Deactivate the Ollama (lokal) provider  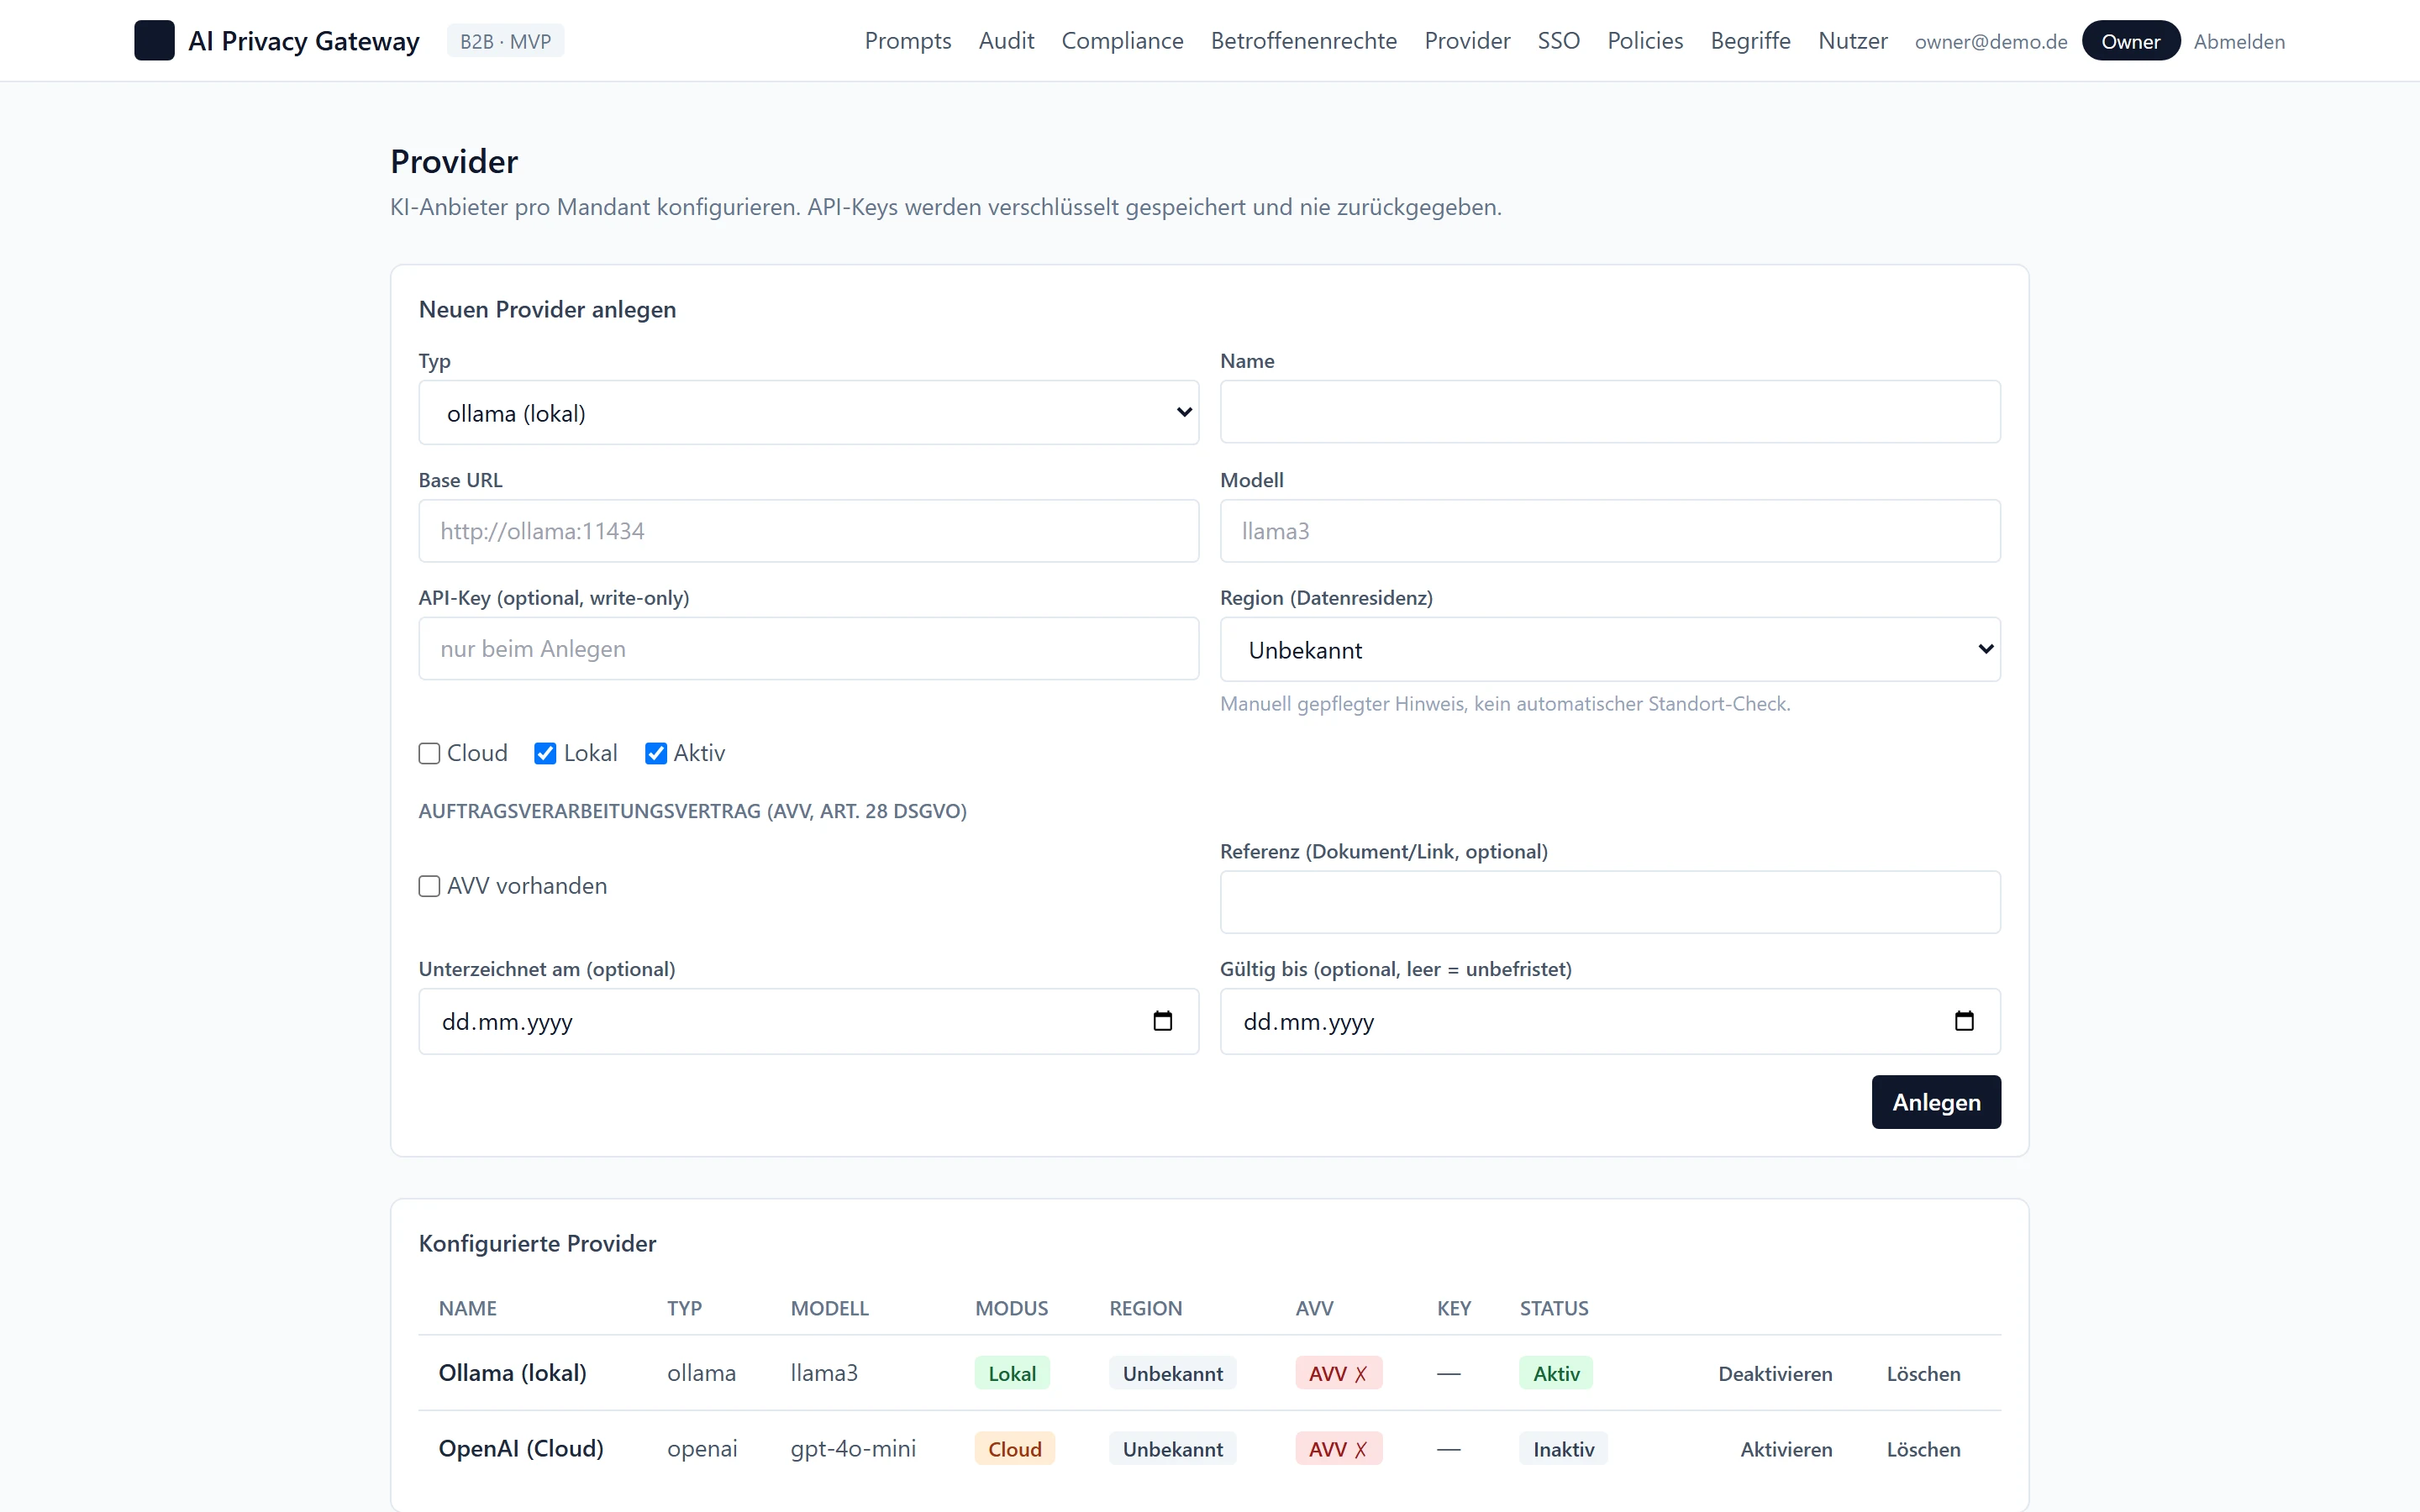1775,1373
